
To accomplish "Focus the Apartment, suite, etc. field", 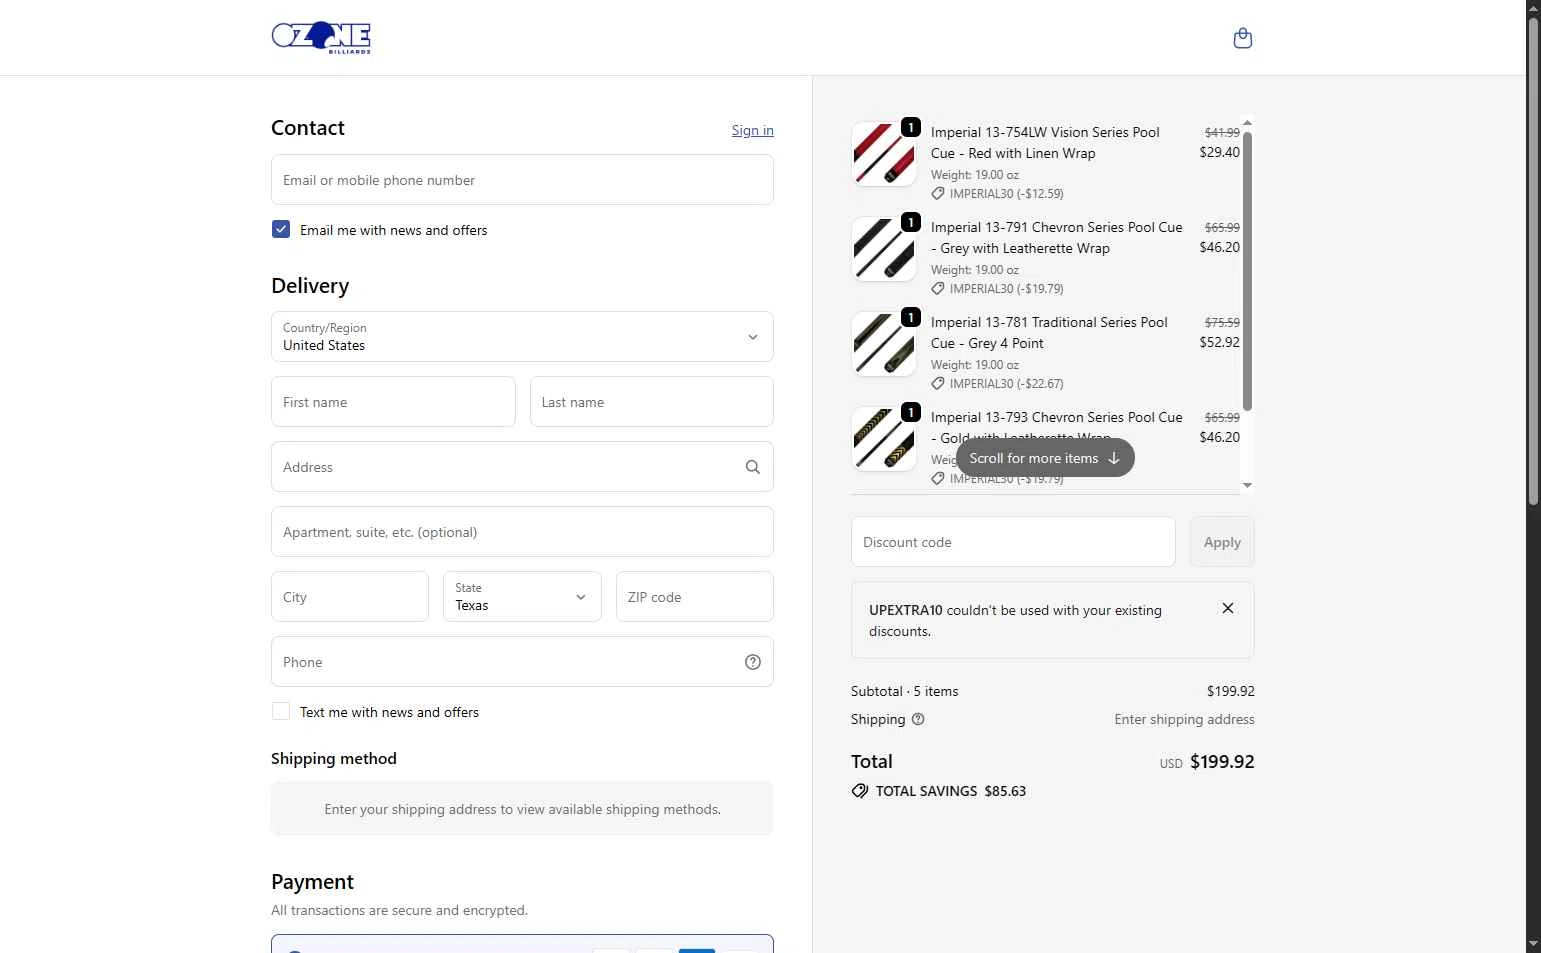I will 522,532.
